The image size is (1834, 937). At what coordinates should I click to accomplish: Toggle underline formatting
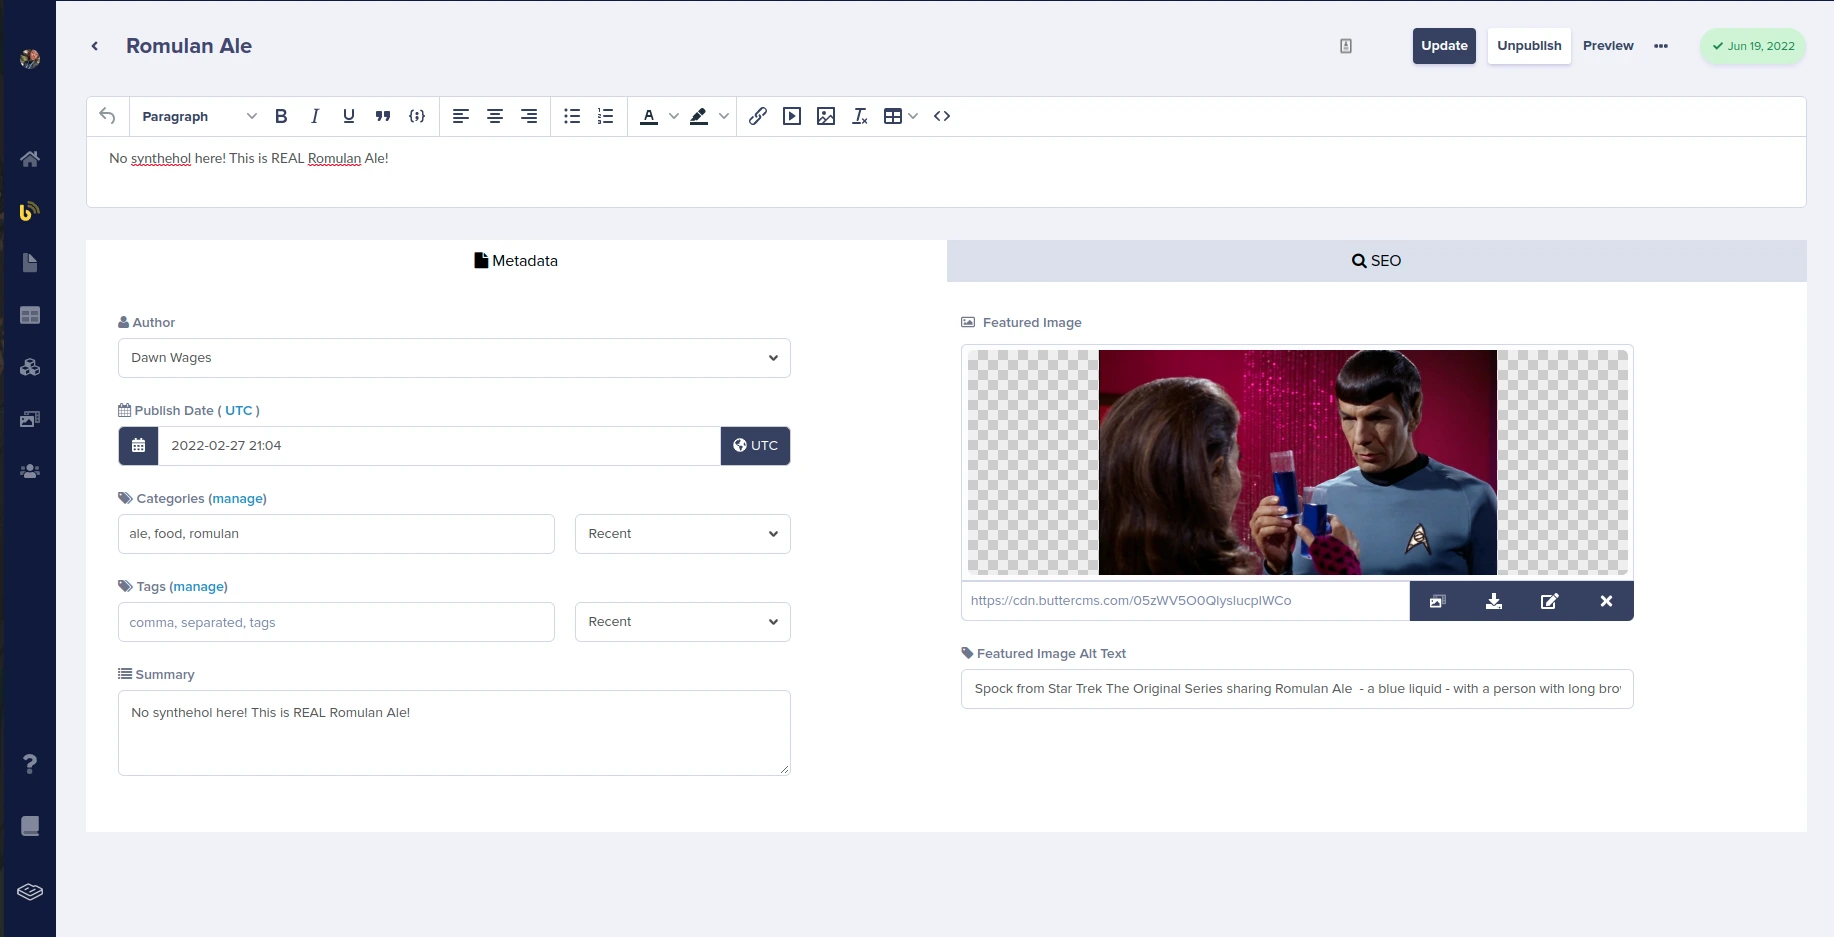(x=349, y=116)
